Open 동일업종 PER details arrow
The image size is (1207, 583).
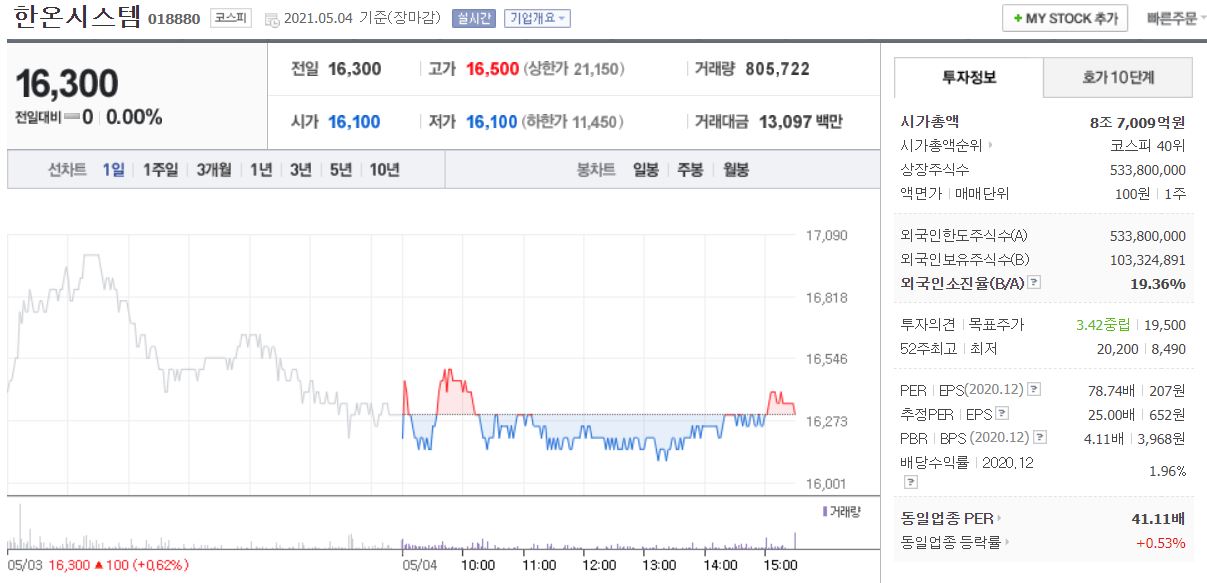pyautogui.click(x=998, y=518)
